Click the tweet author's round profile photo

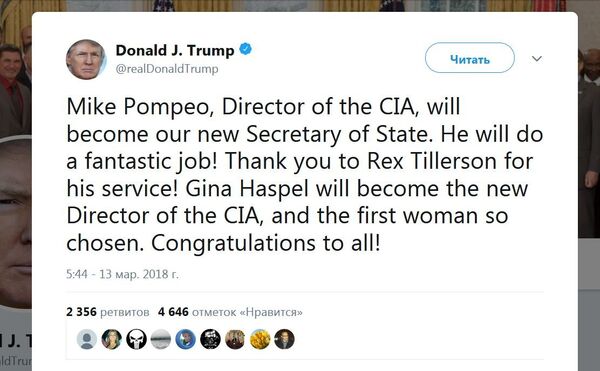[x=86, y=60]
